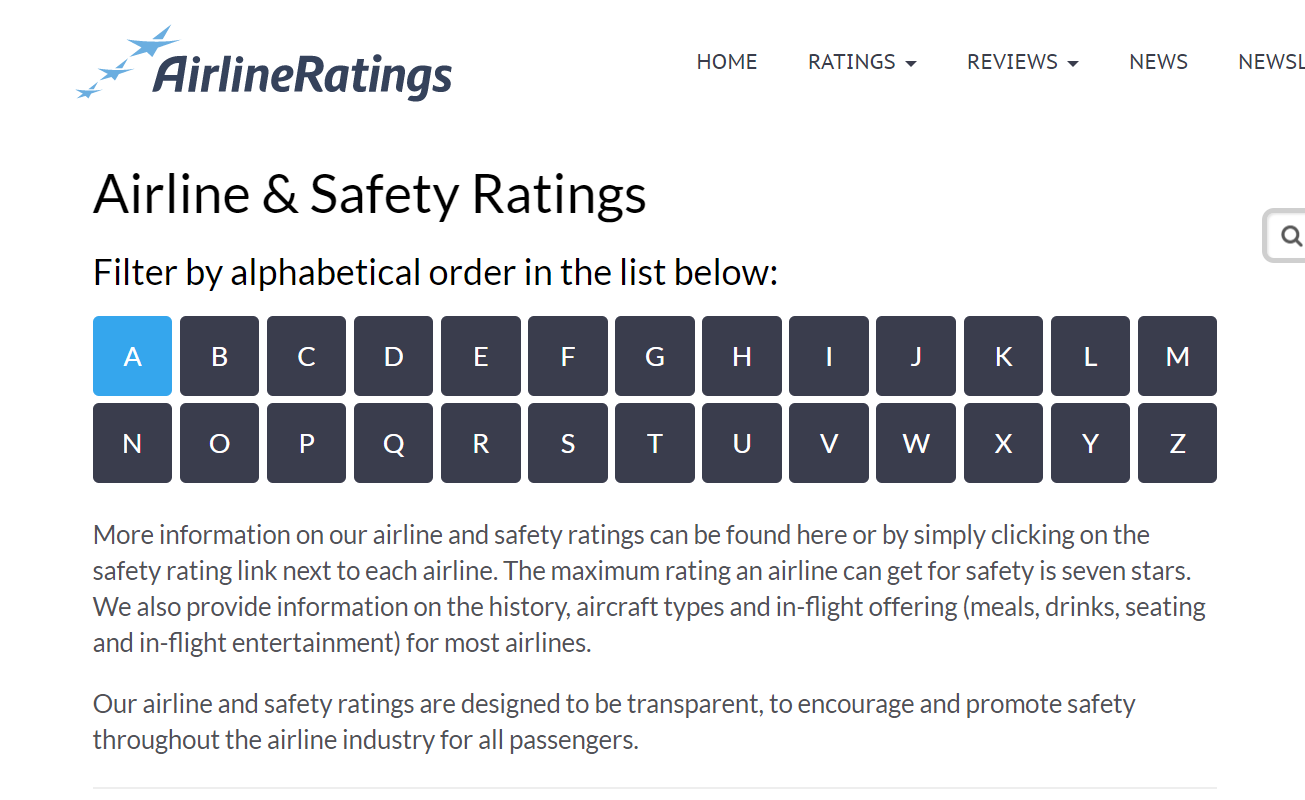The height and width of the screenshot is (800, 1305).
Task: Filter airlines by letter J
Action: click(916, 355)
